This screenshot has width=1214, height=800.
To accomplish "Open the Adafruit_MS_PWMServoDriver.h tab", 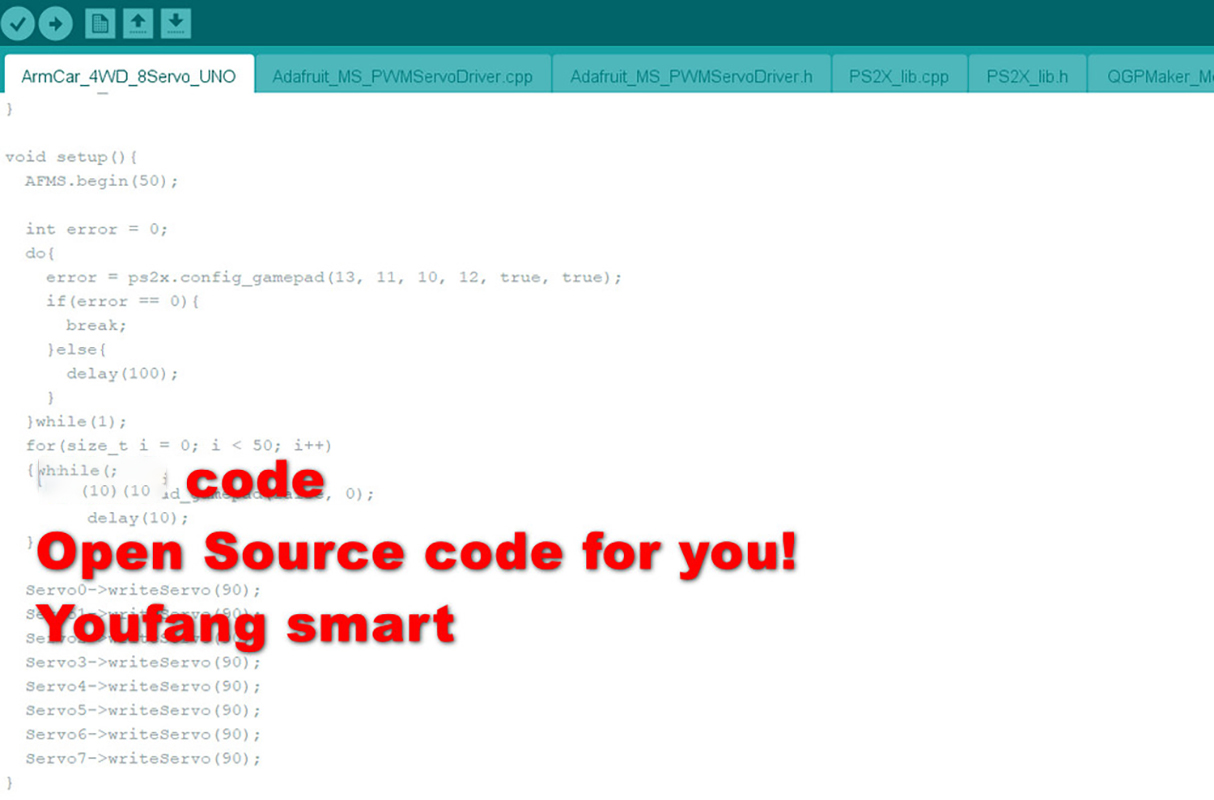I will 691,76.
